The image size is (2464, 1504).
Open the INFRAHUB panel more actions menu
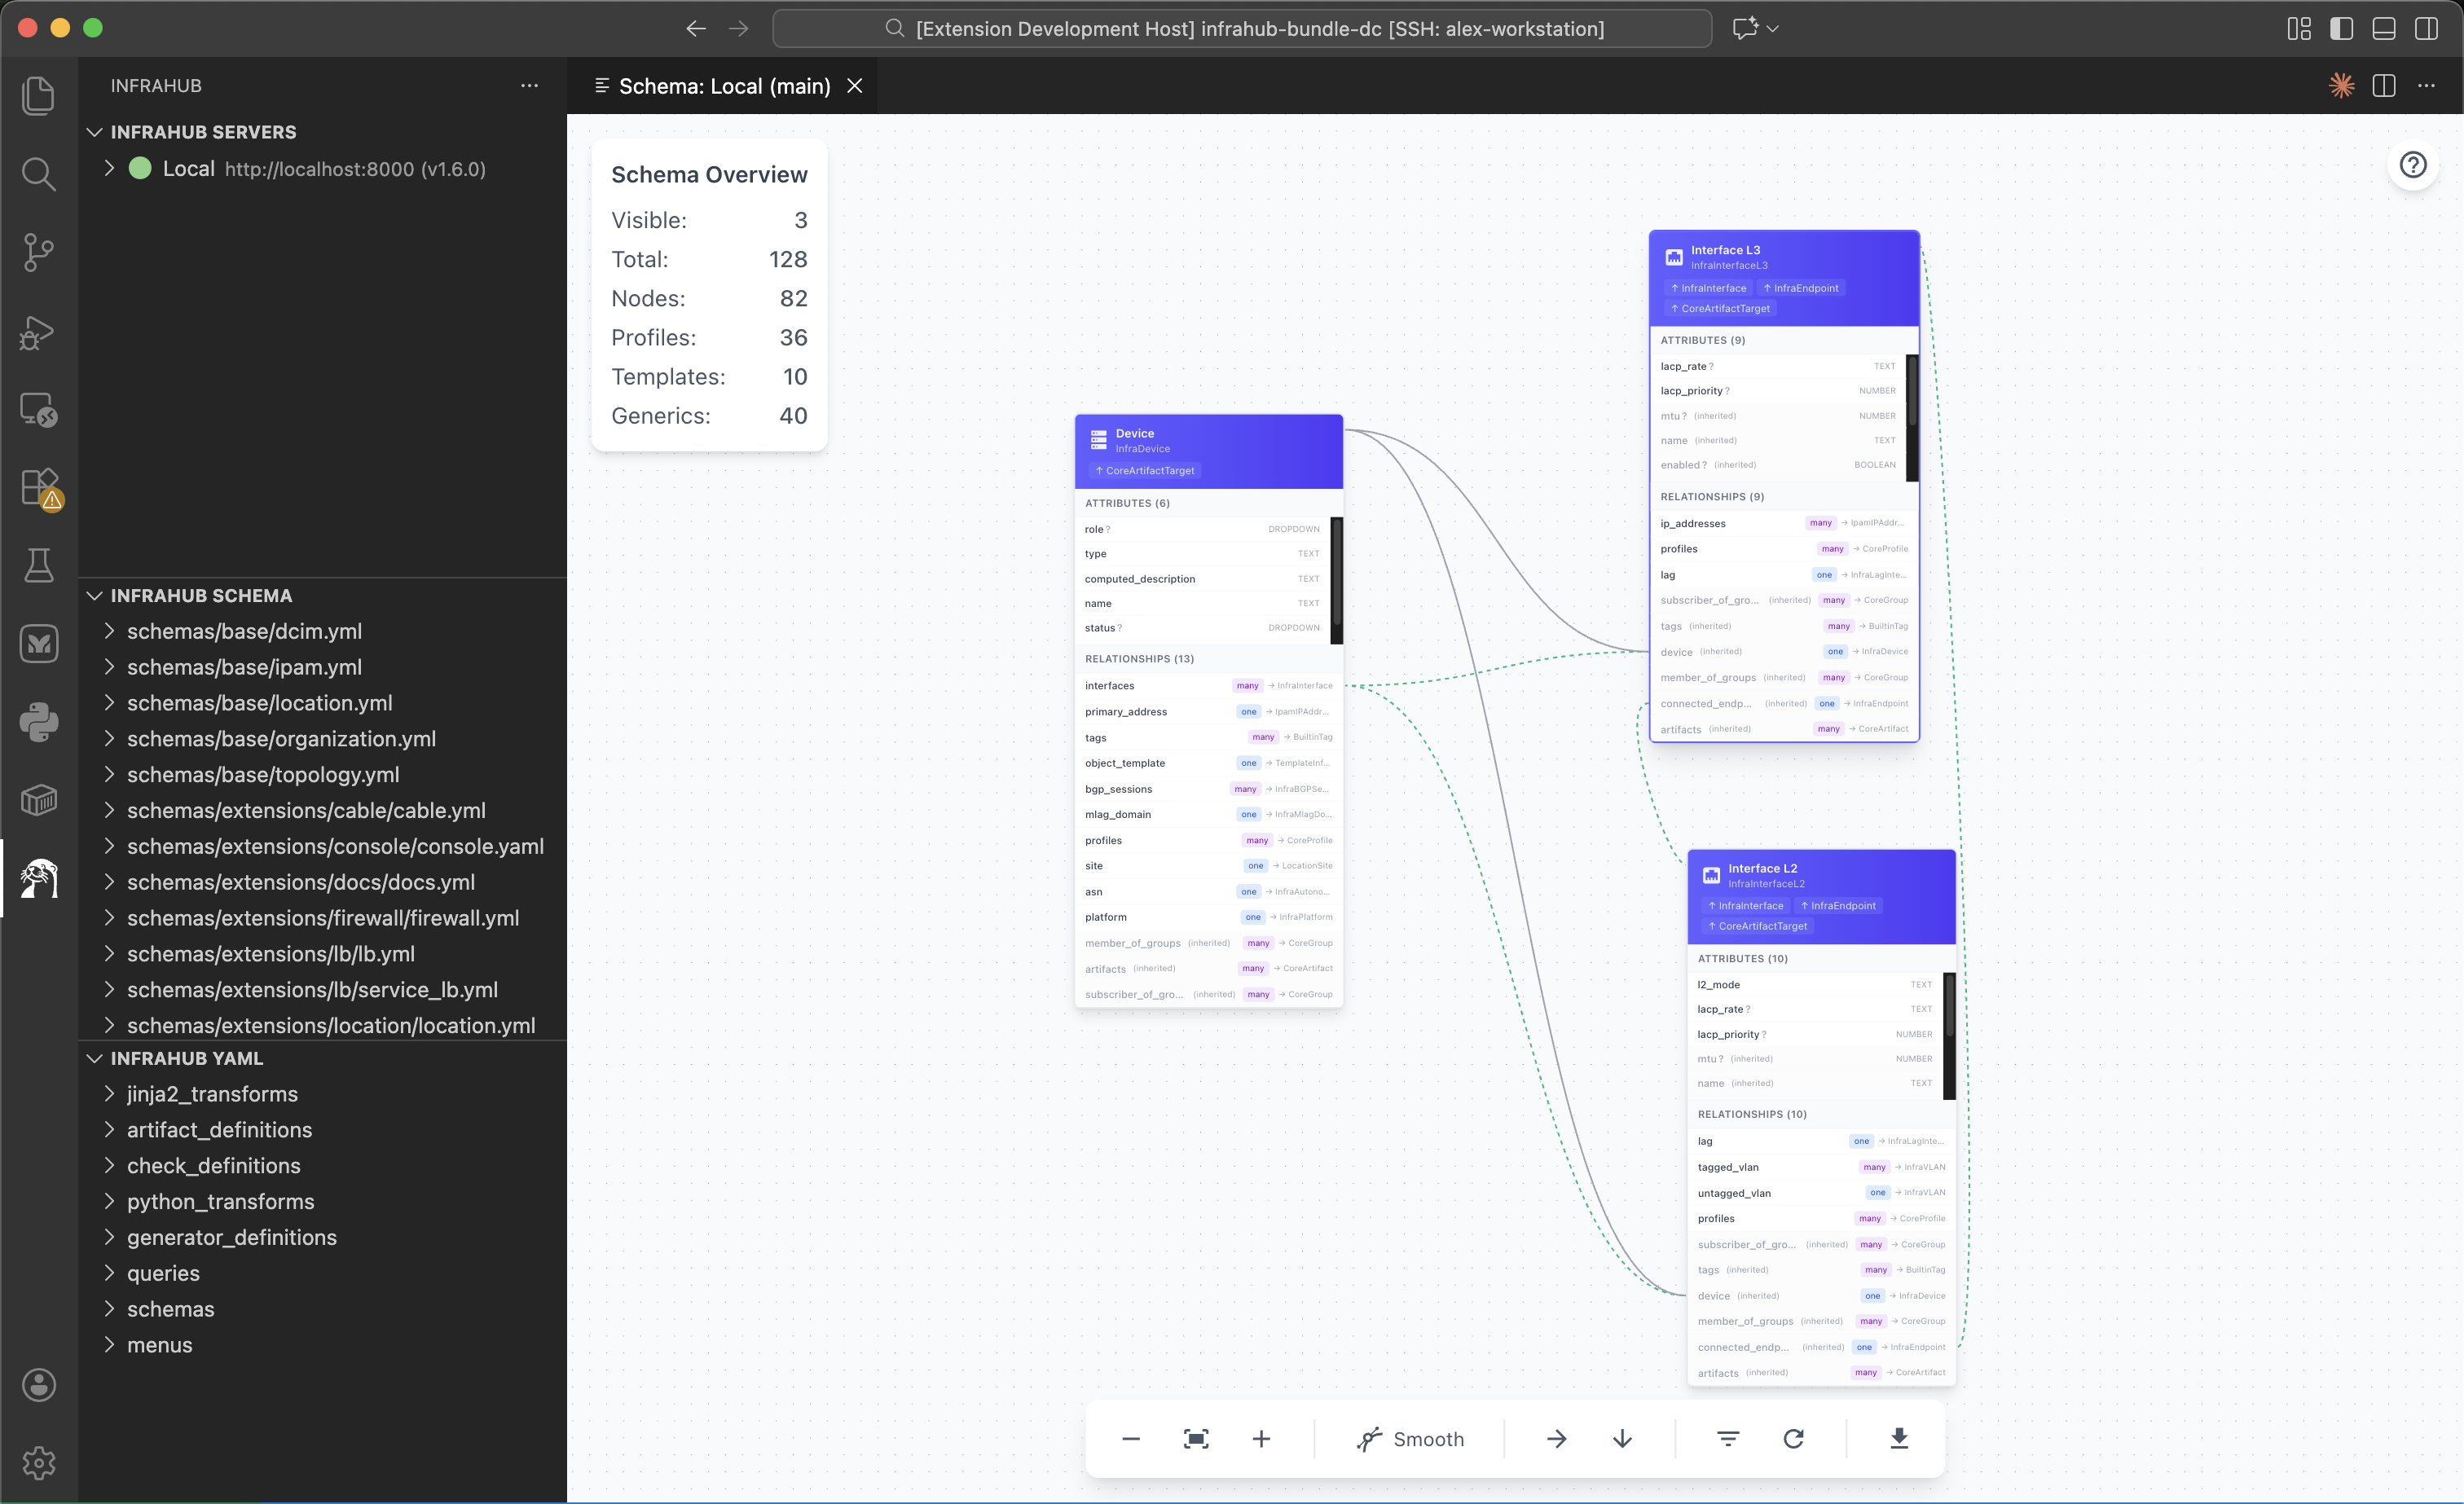coord(530,86)
